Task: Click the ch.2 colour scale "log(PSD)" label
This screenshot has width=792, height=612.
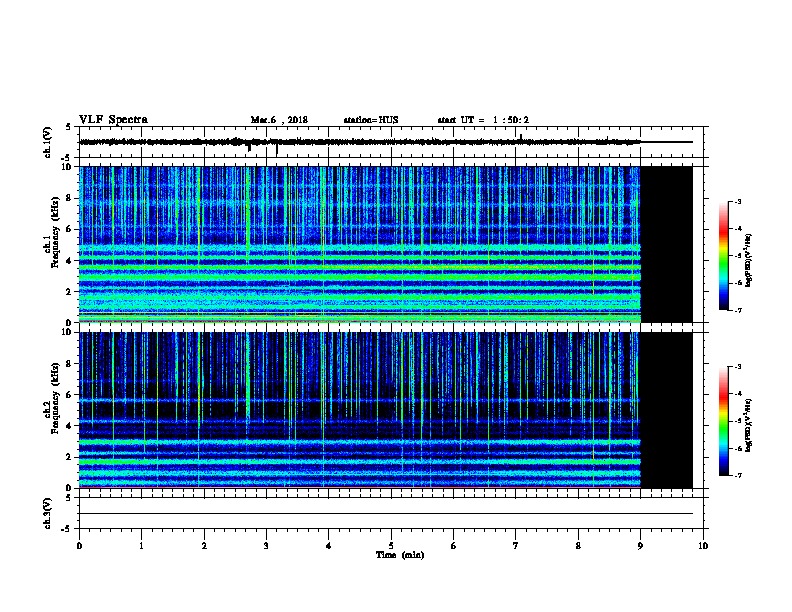Action: pos(749,425)
